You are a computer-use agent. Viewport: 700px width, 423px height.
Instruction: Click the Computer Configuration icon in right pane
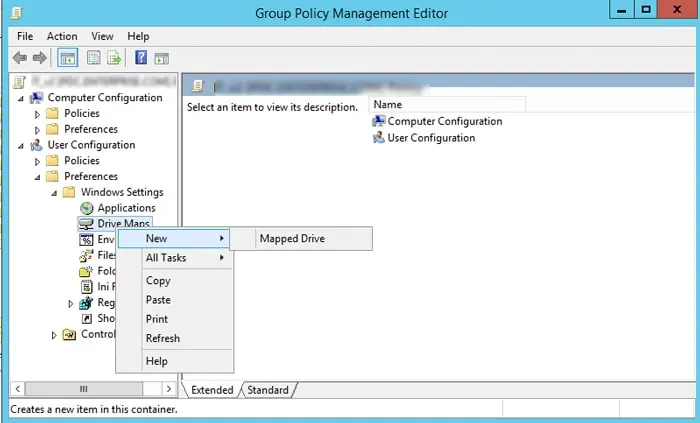(x=378, y=121)
